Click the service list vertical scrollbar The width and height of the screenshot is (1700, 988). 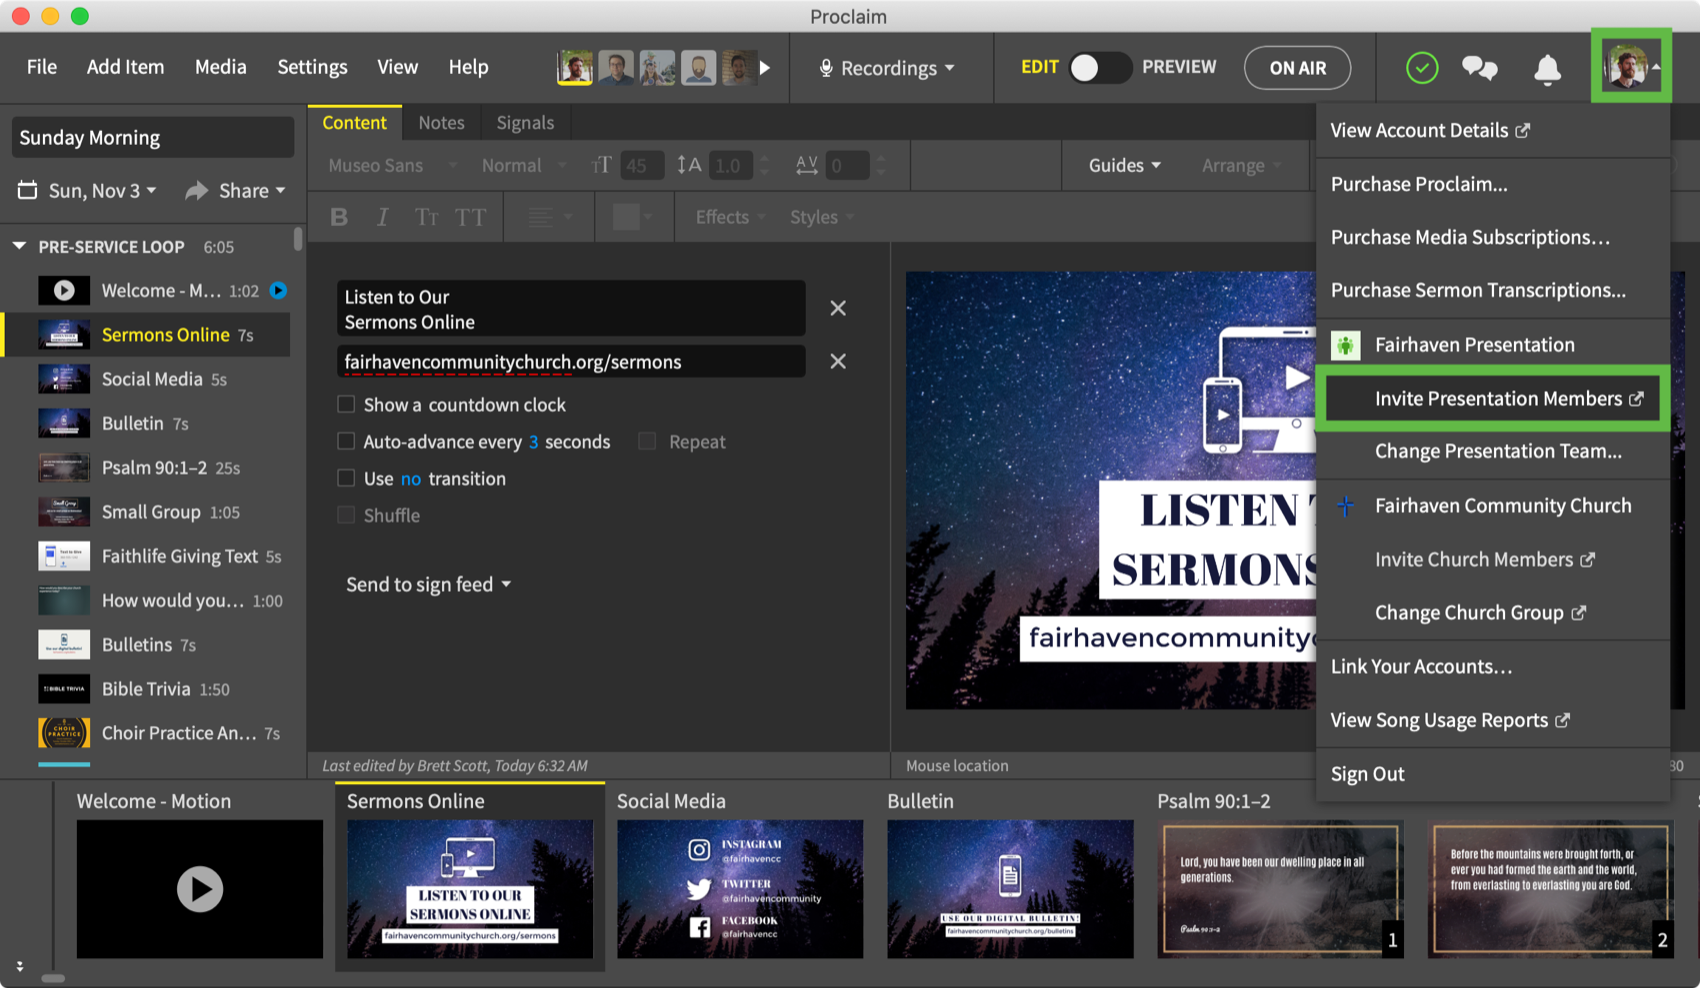(298, 240)
